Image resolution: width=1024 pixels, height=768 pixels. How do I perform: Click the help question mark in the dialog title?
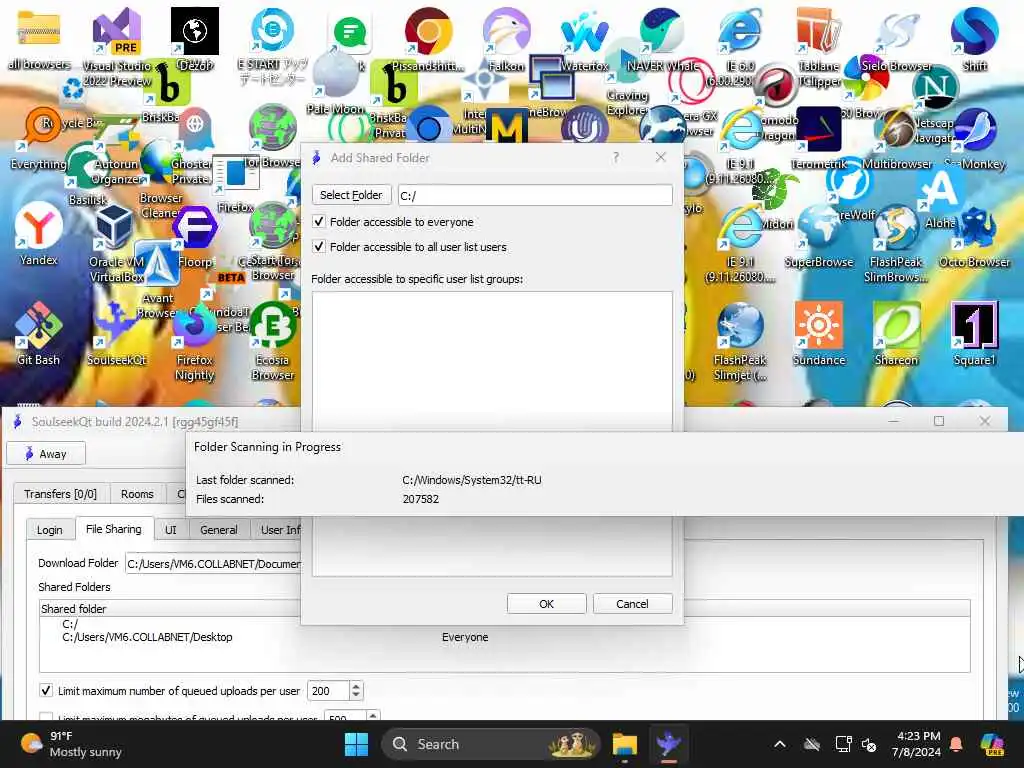(x=615, y=157)
